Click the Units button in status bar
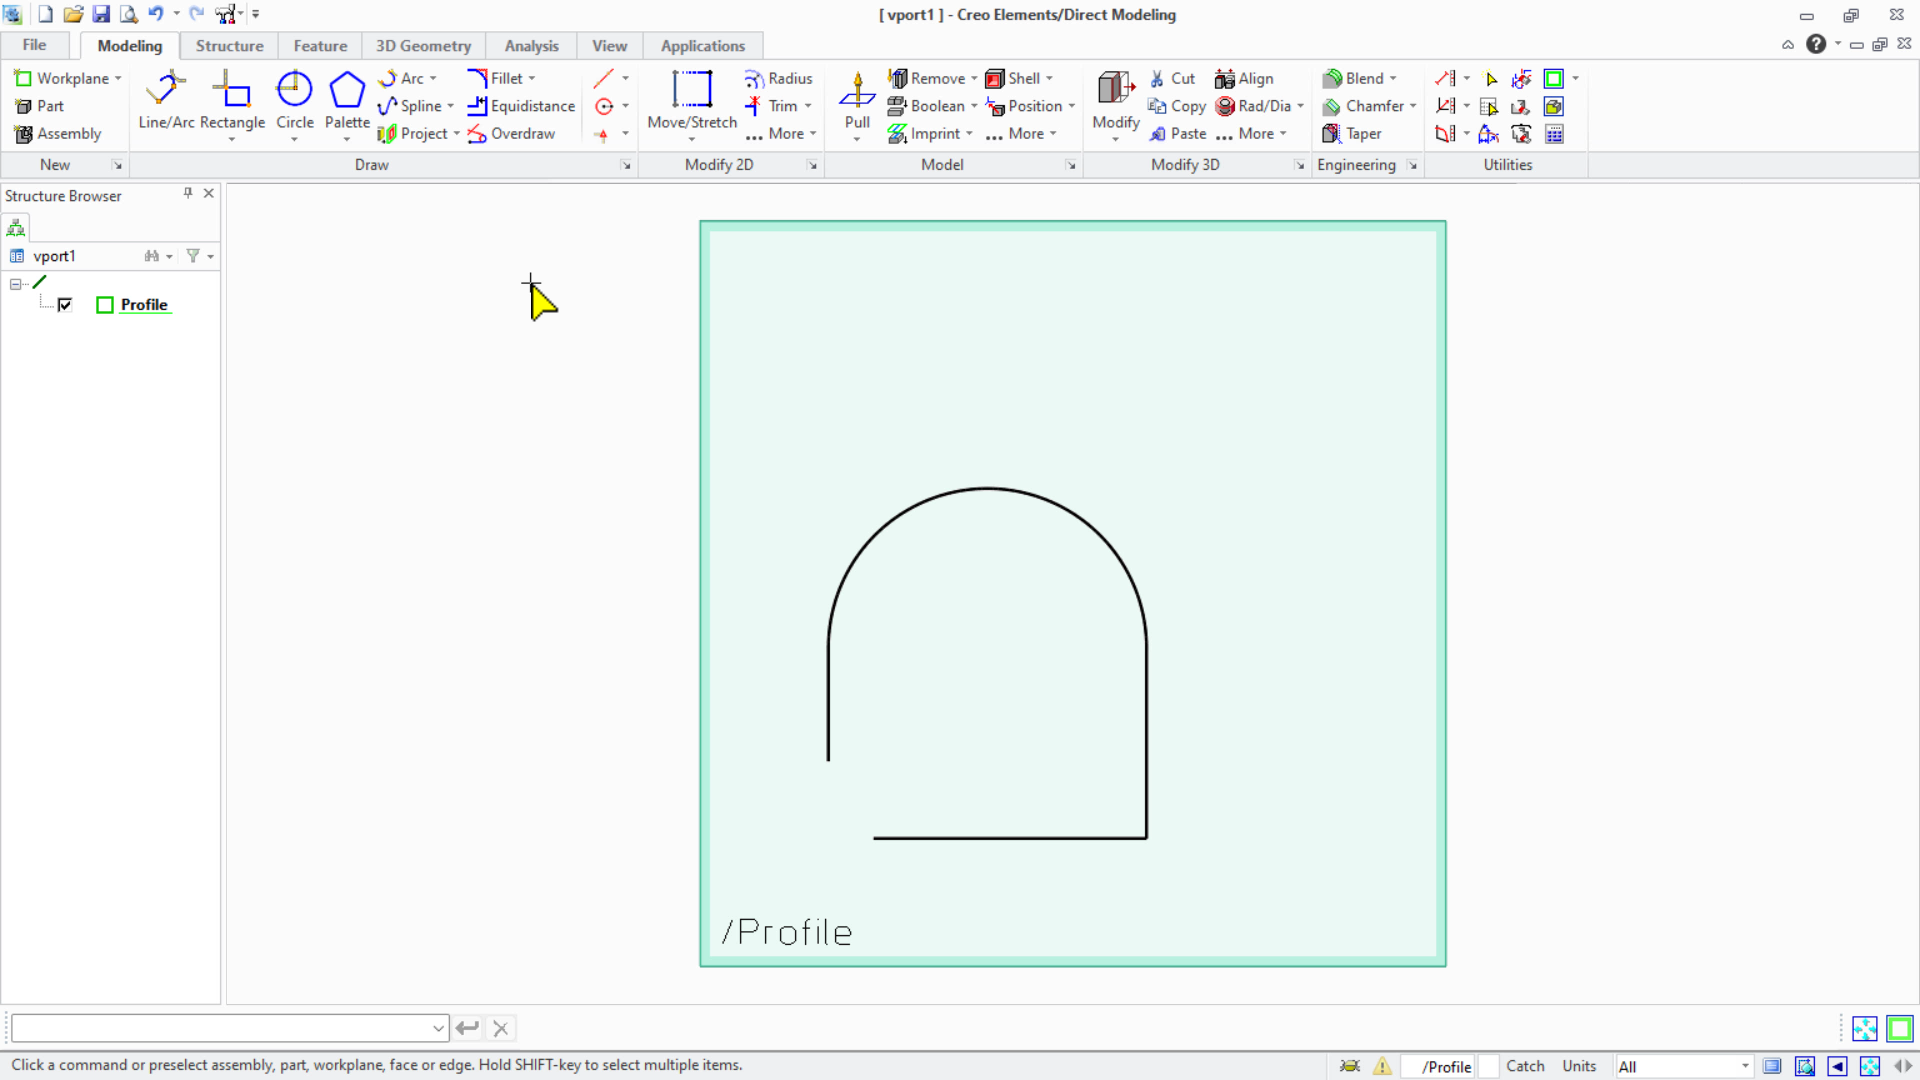Viewport: 1920px width, 1080px height. point(1579,1067)
